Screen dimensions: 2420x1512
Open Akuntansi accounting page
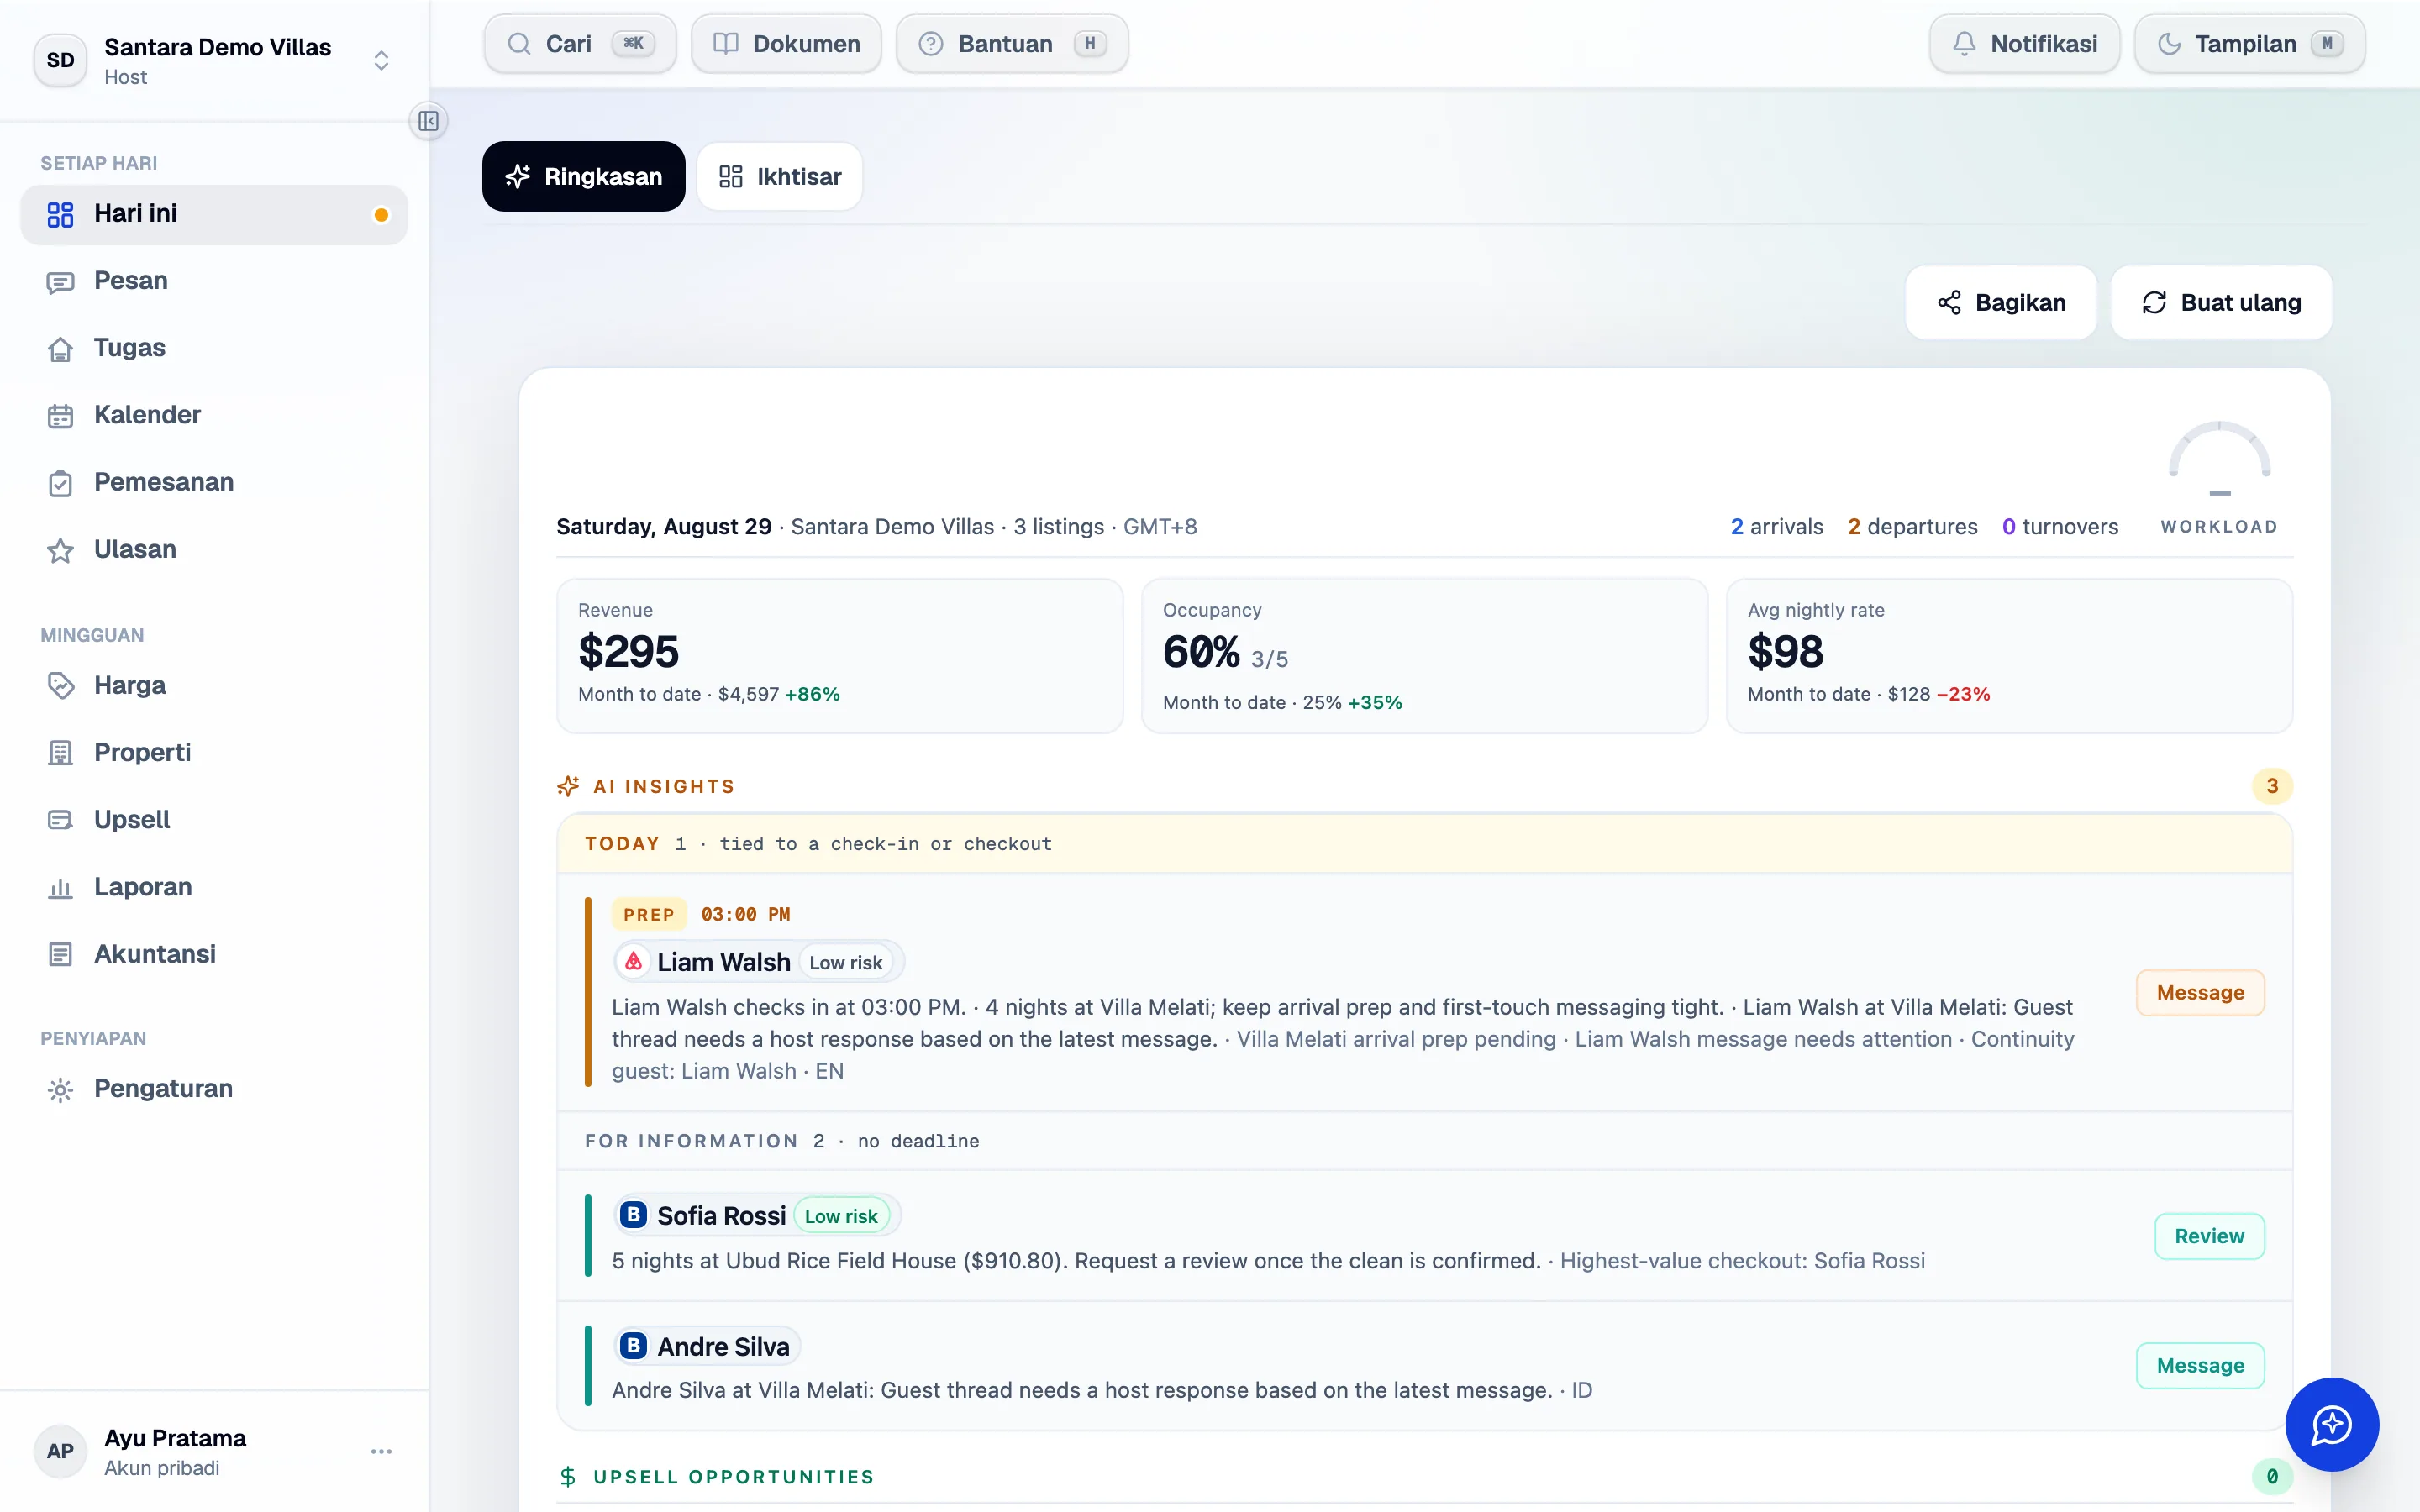(x=214, y=954)
